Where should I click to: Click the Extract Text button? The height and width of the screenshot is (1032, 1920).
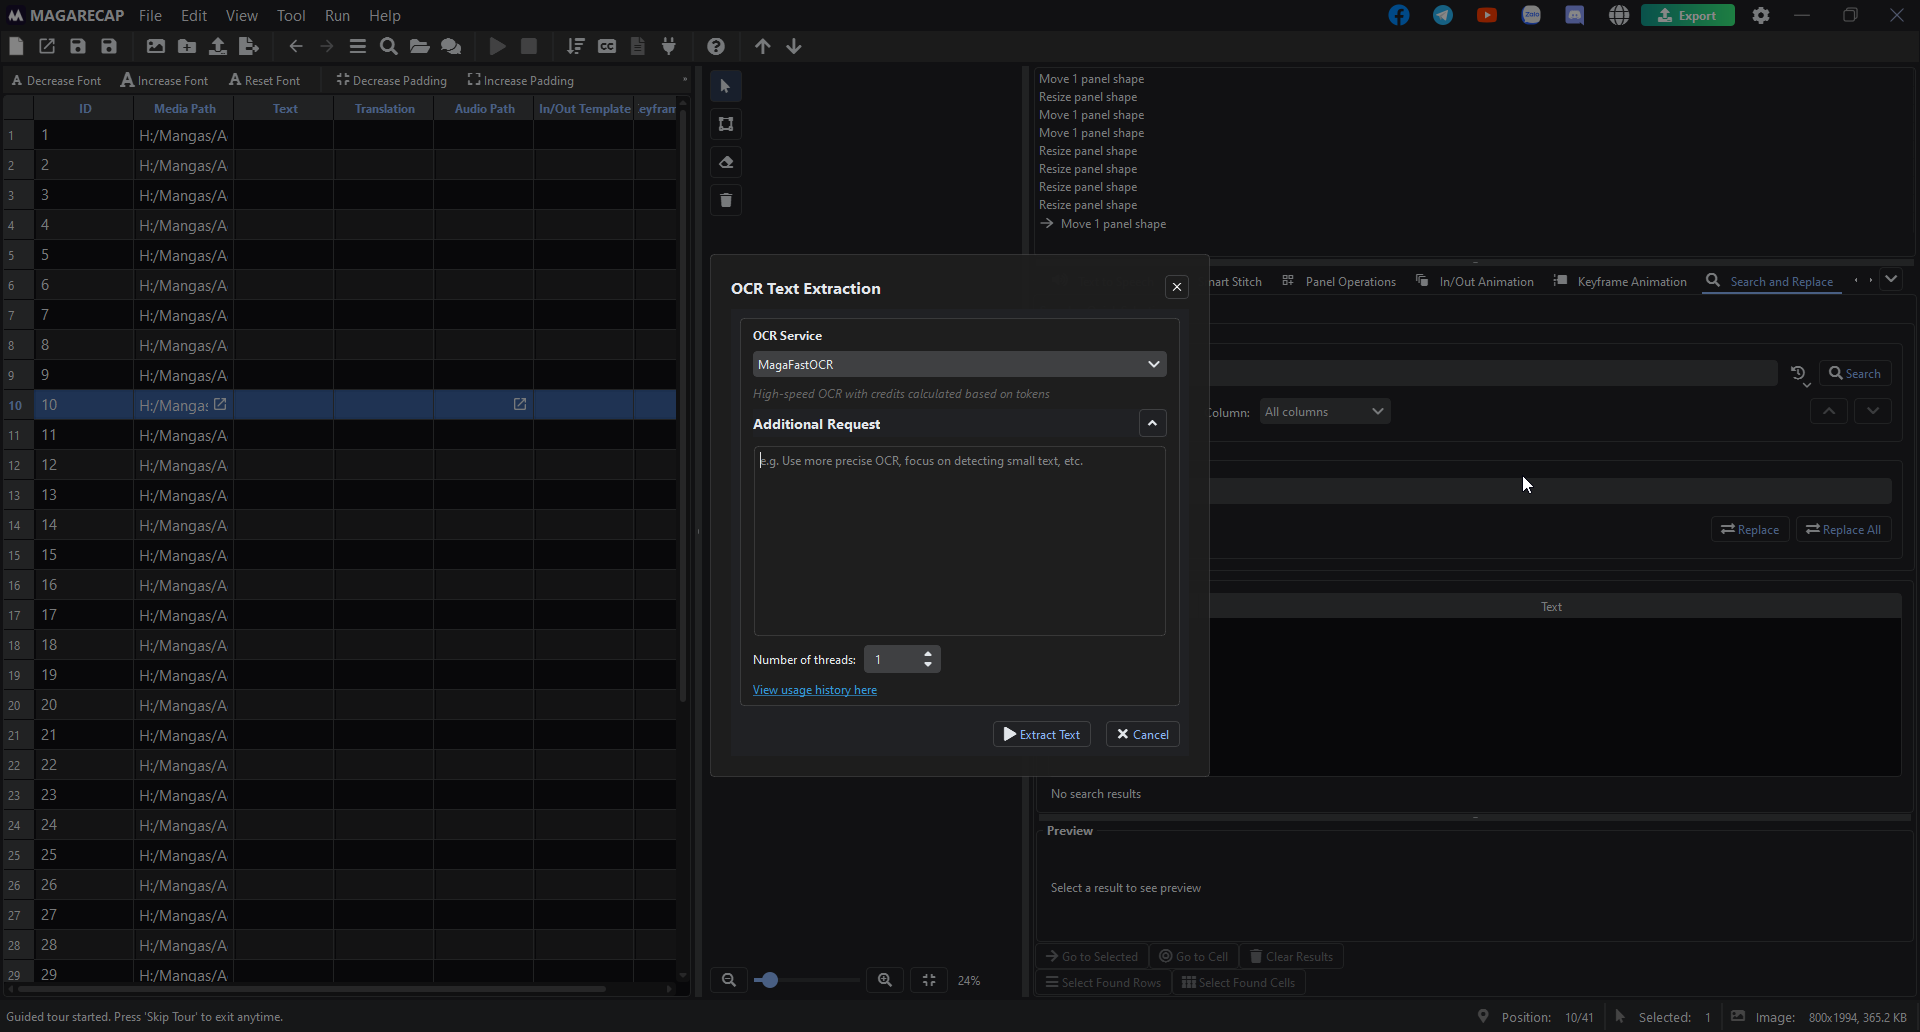(x=1042, y=734)
